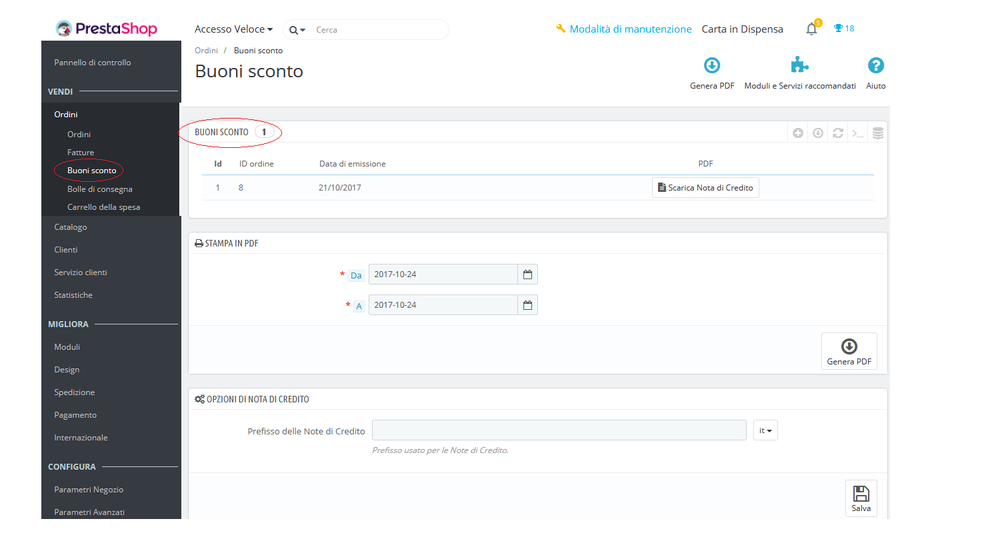Show the SQL query terminal icon
1000x537 pixels.
pos(858,133)
